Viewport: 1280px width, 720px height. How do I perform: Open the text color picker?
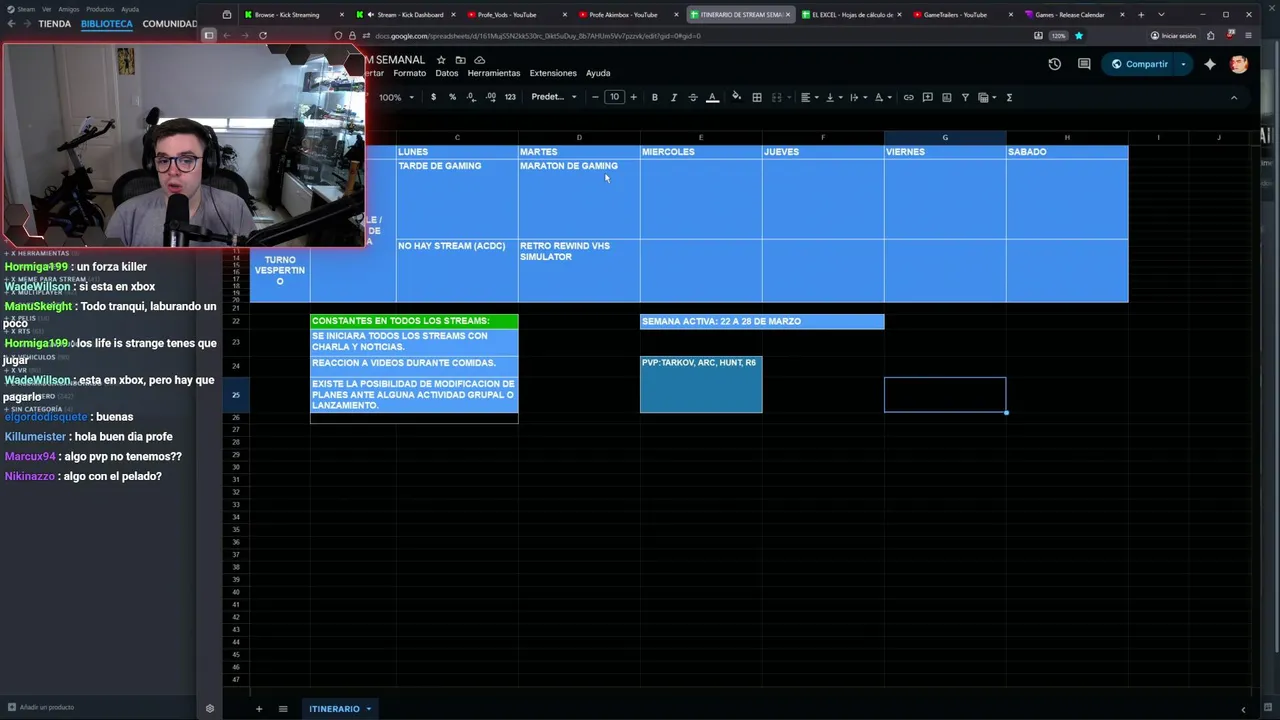(712, 97)
